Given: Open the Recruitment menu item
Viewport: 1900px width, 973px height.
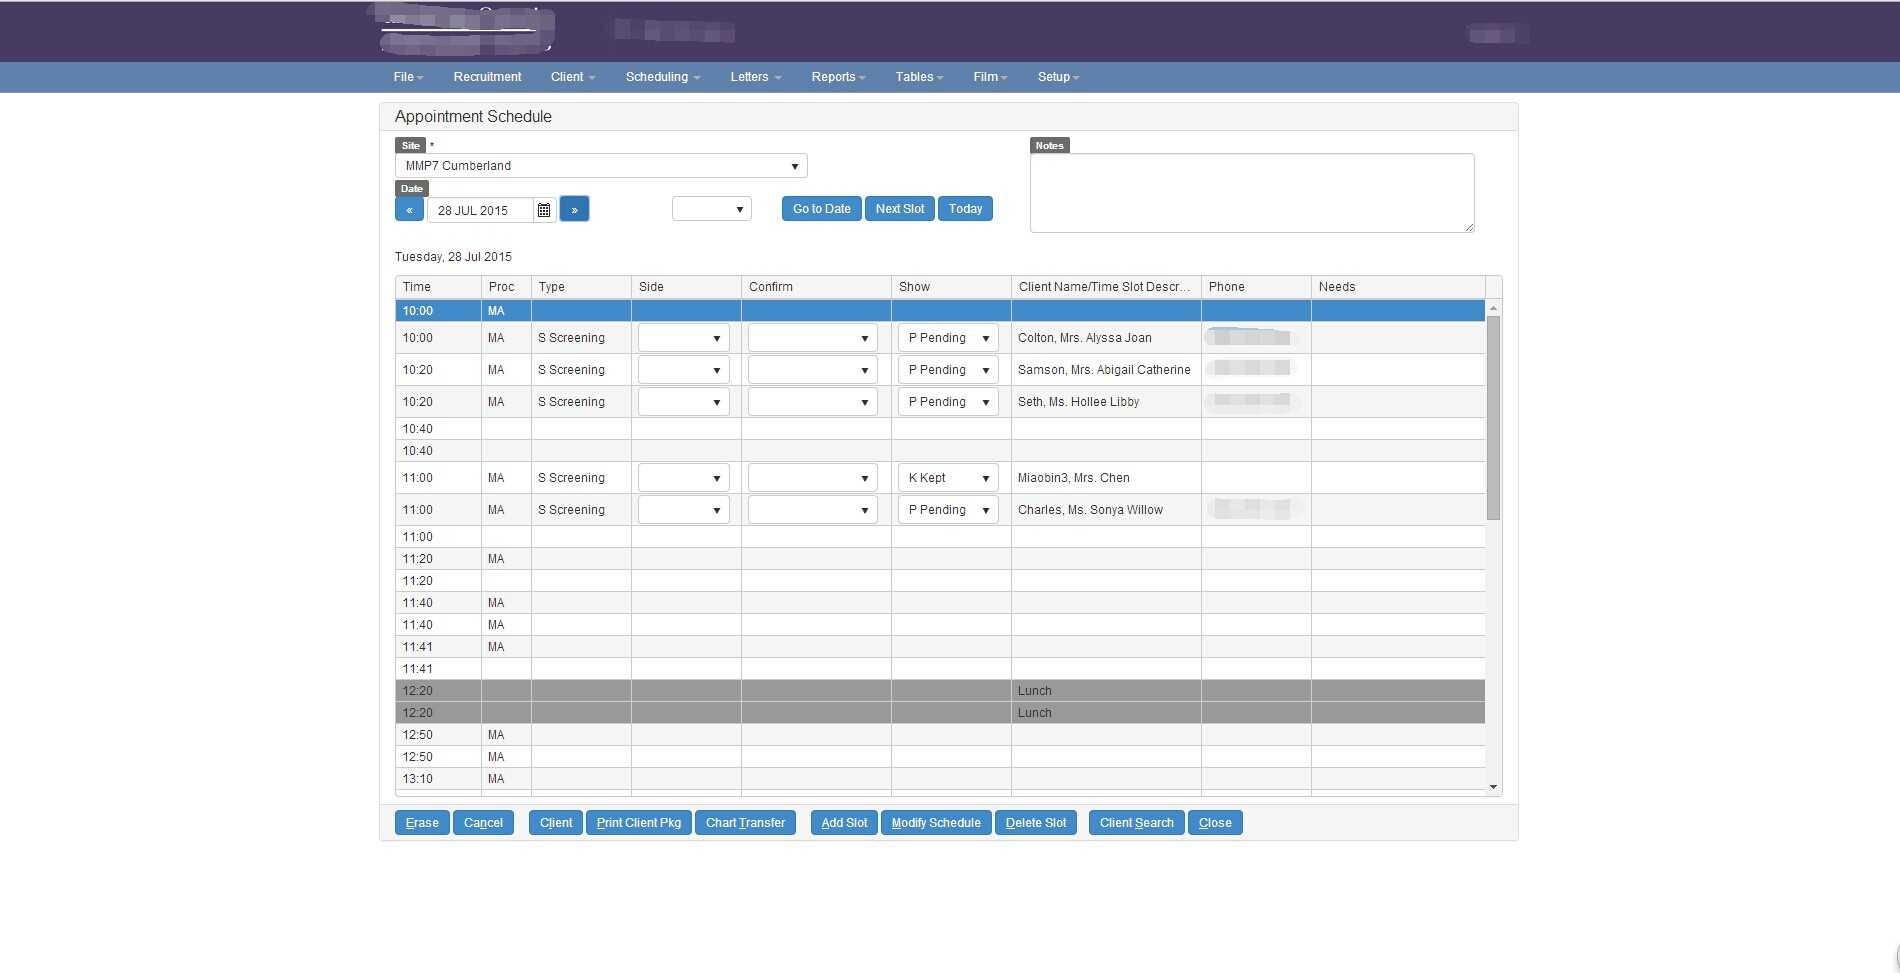Looking at the screenshot, I should [487, 77].
